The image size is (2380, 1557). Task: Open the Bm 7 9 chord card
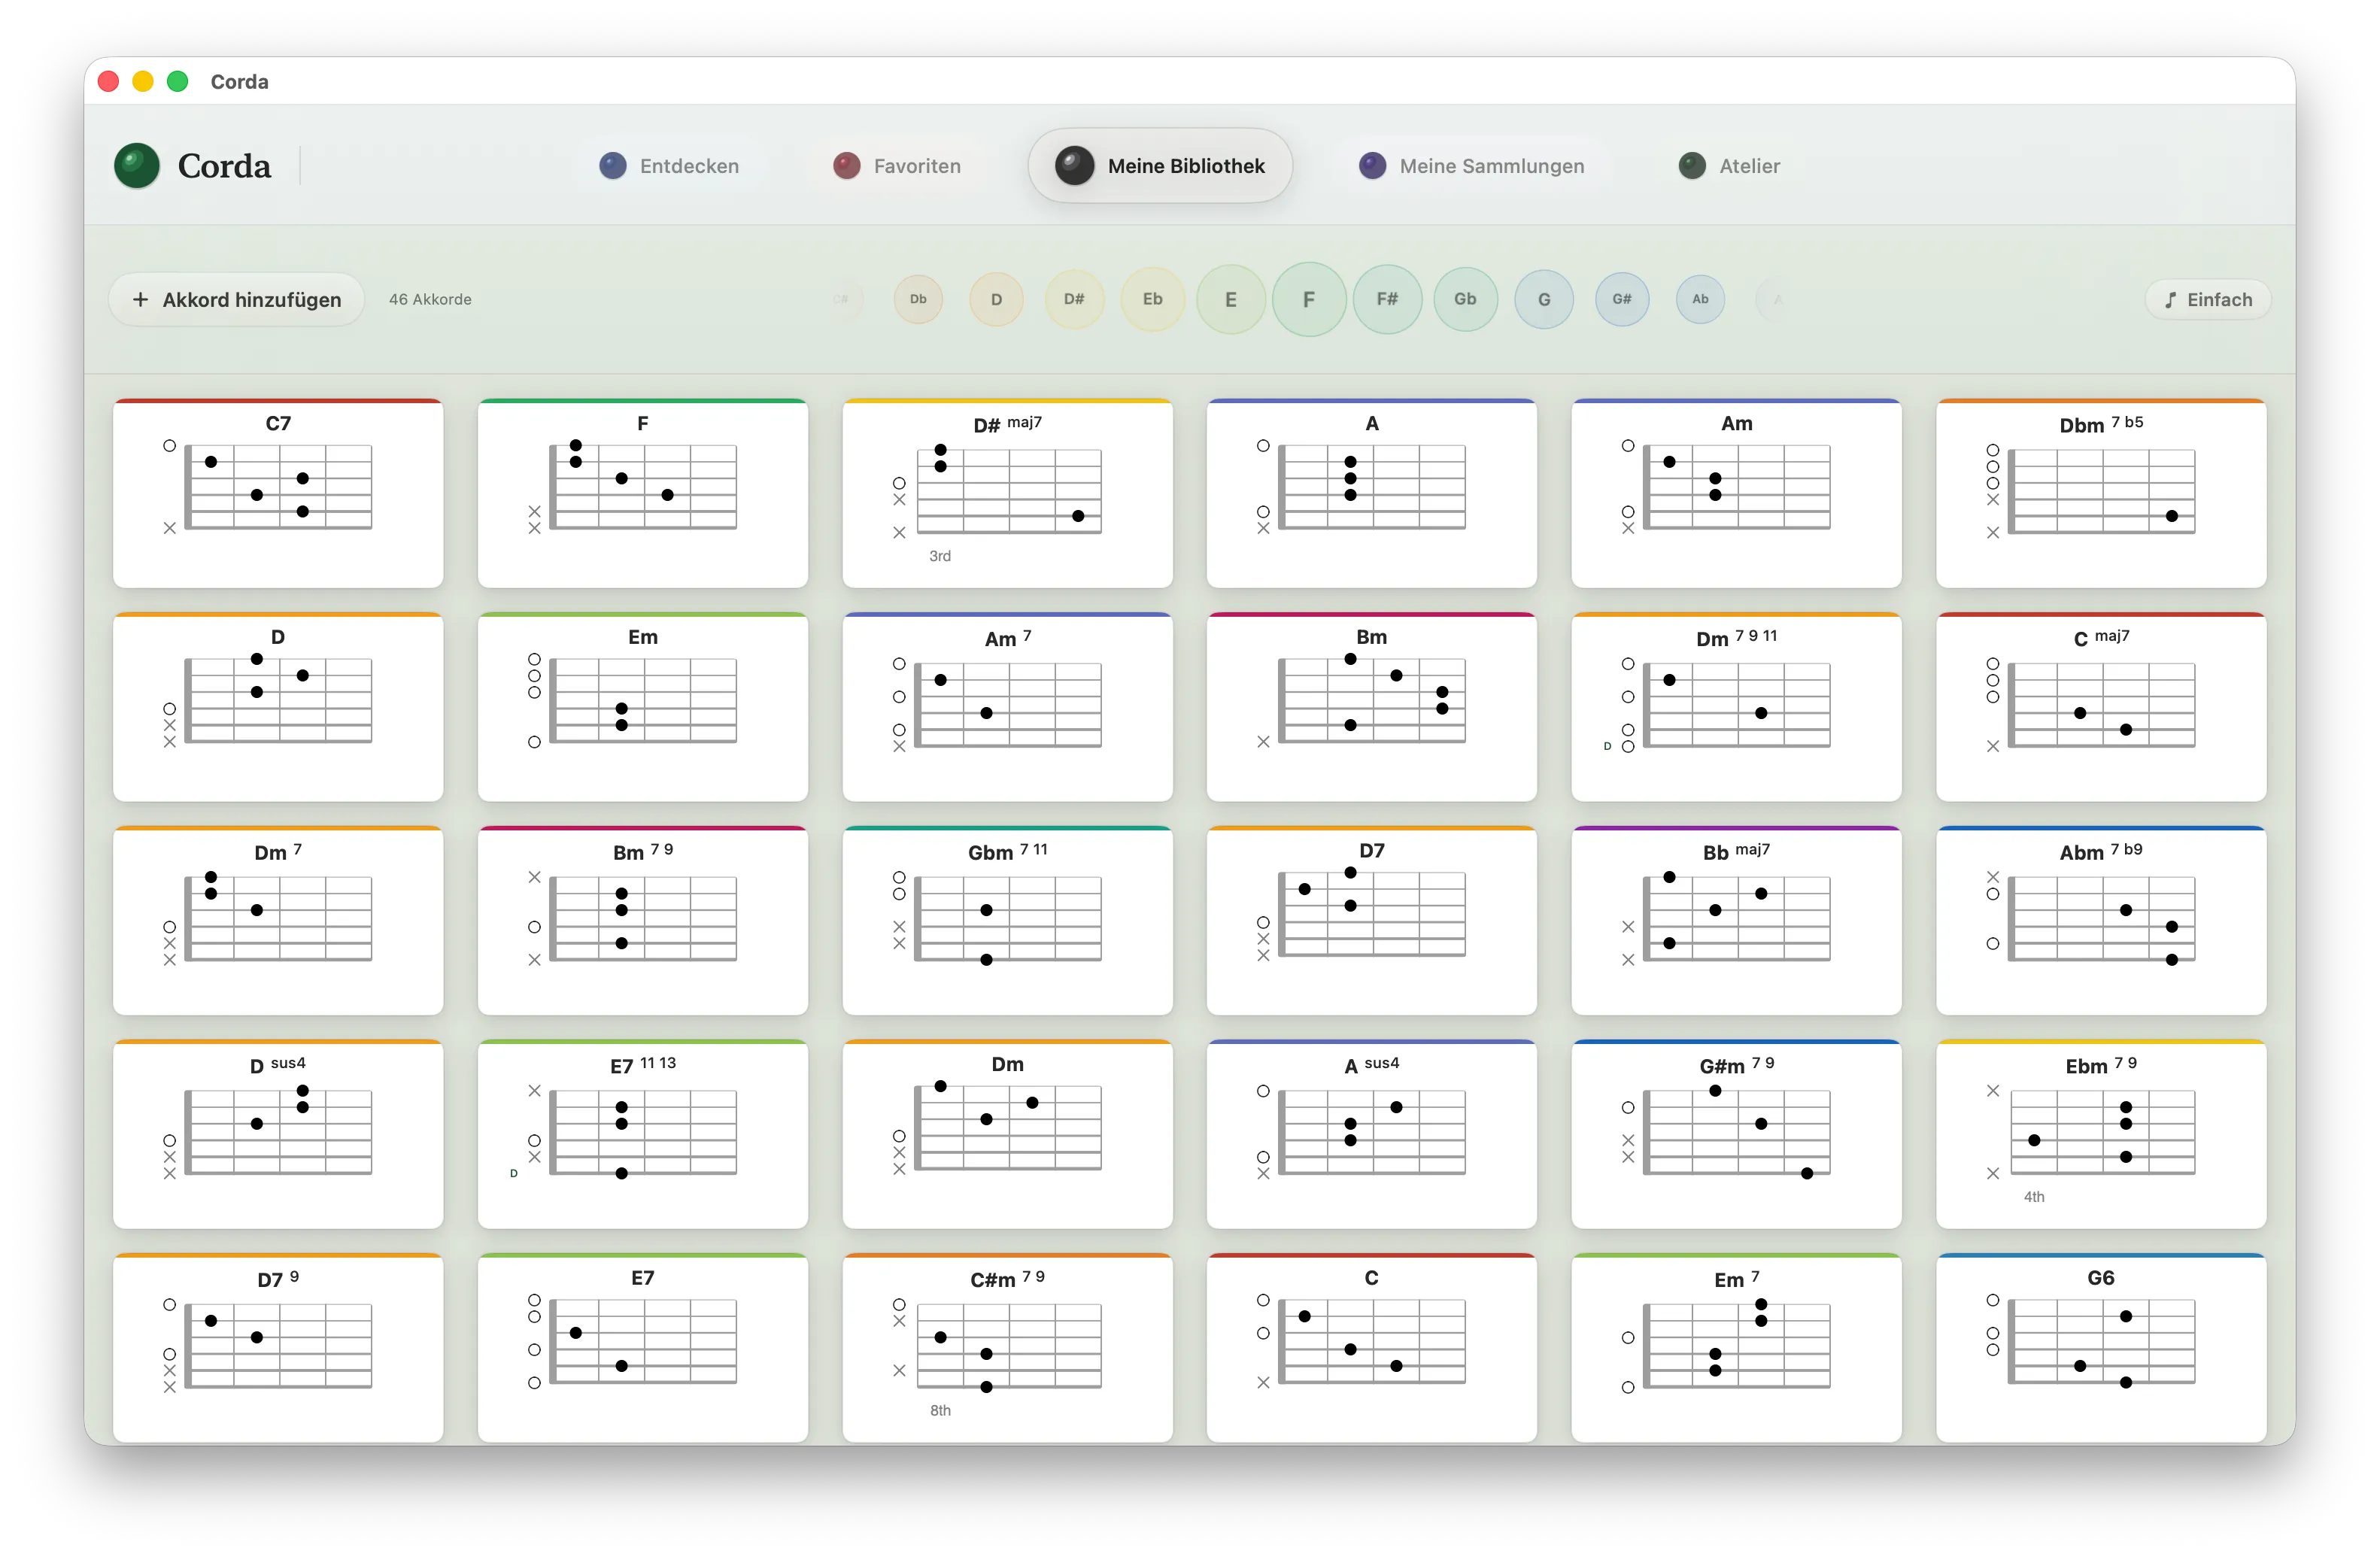pyautogui.click(x=643, y=921)
